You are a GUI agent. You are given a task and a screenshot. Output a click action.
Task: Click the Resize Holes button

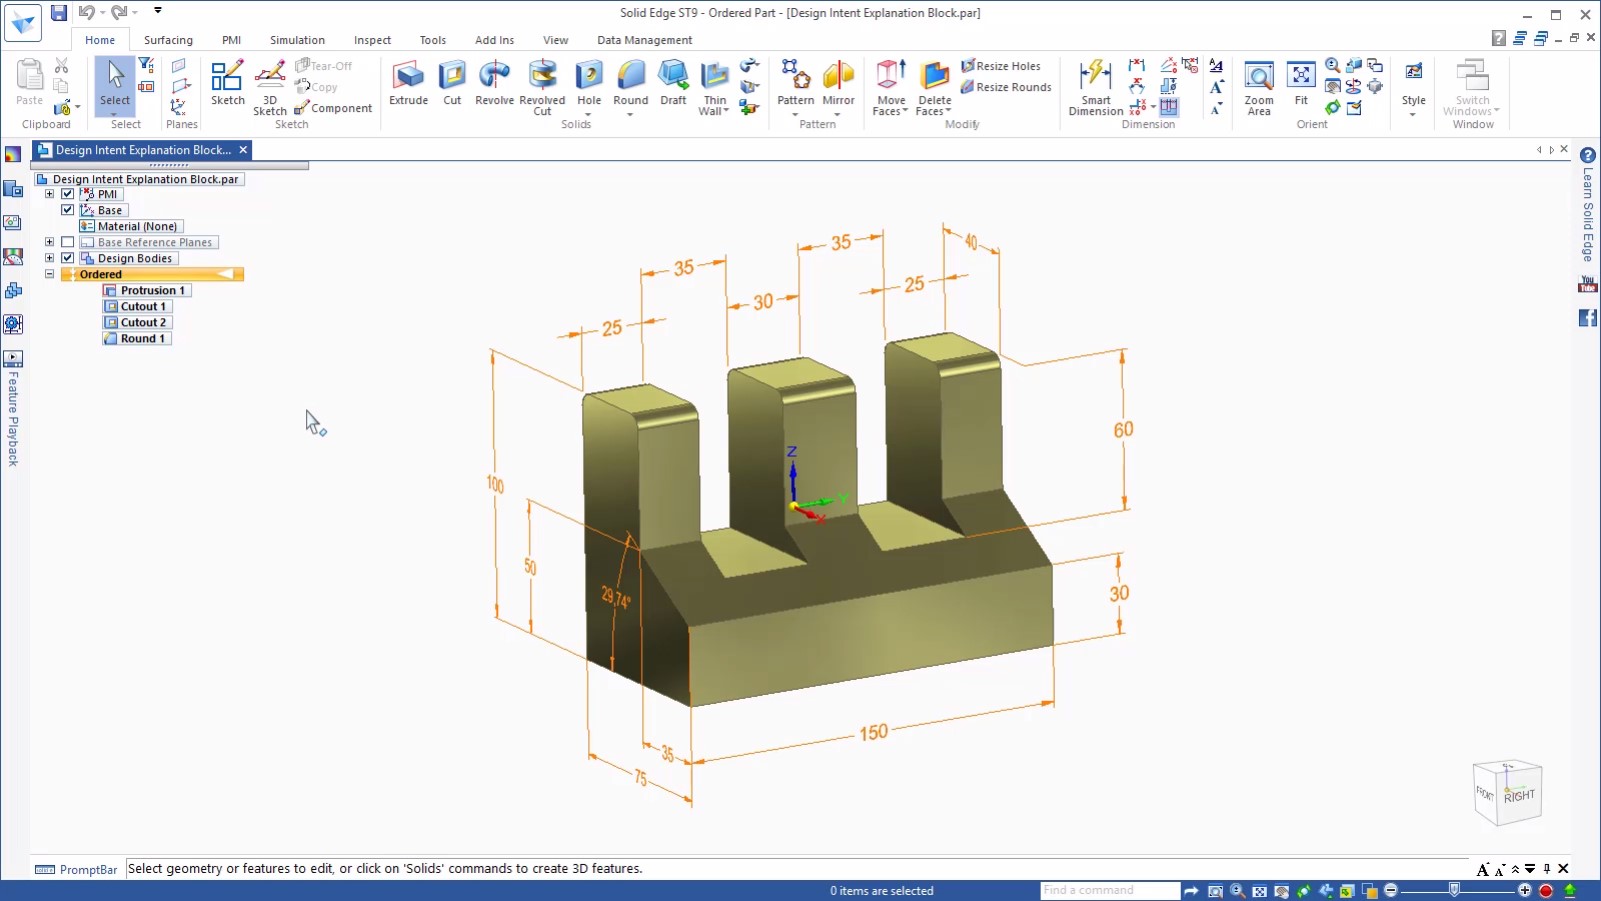1003,65
